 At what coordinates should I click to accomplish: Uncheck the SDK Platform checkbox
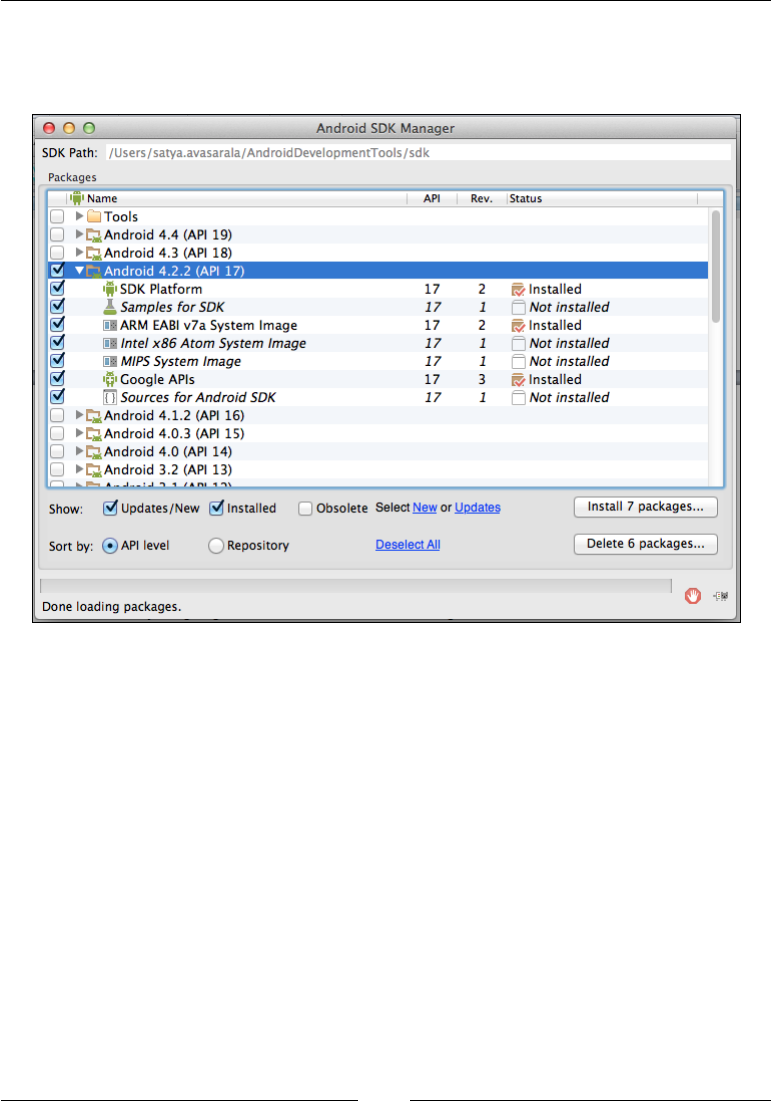pyautogui.click(x=57, y=289)
